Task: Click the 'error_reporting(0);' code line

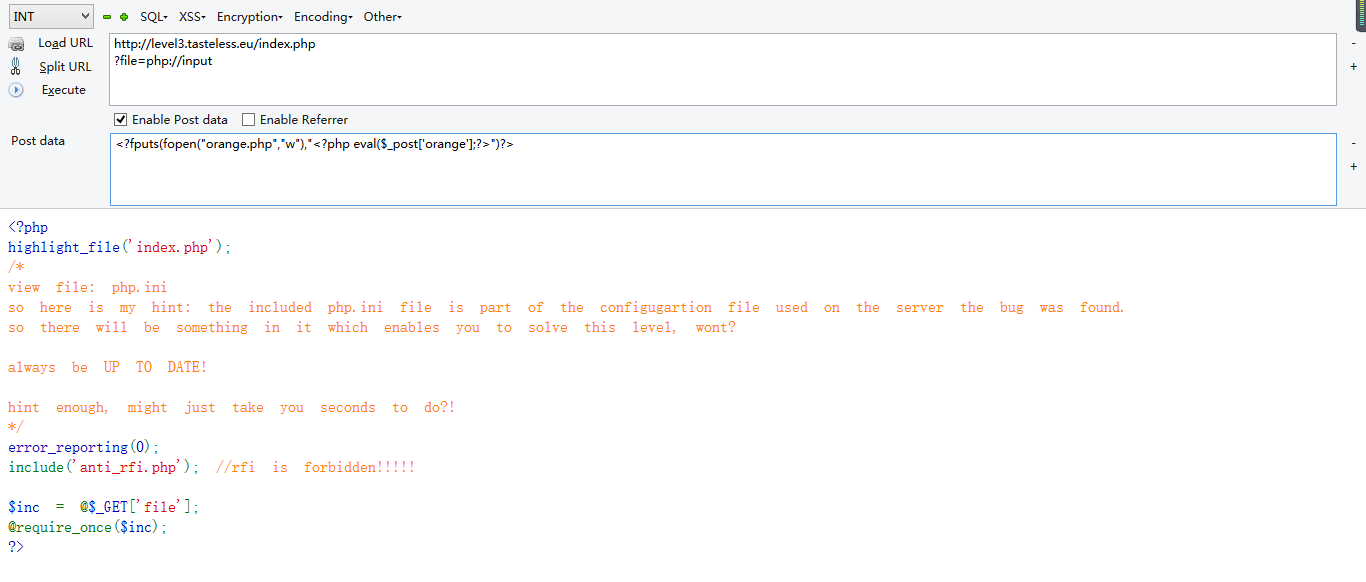Action: pos(84,447)
